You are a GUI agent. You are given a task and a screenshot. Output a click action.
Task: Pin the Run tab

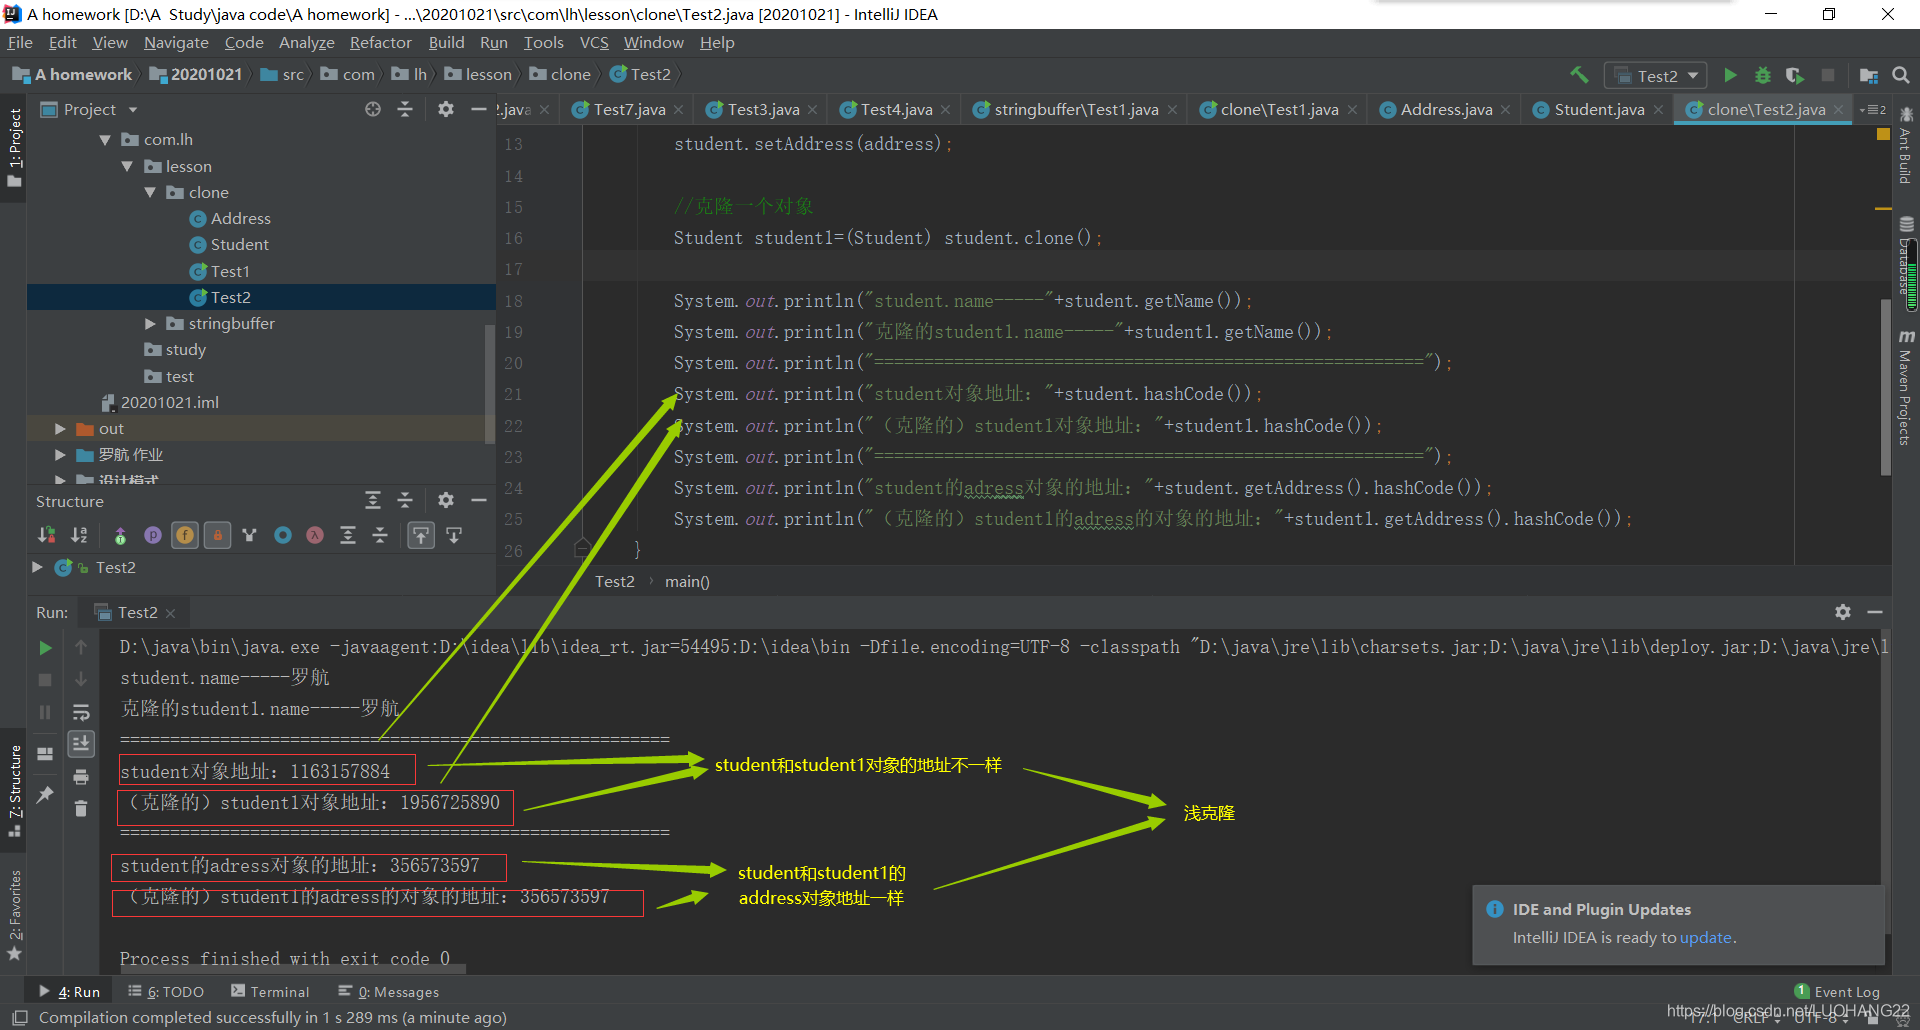pyautogui.click(x=45, y=795)
